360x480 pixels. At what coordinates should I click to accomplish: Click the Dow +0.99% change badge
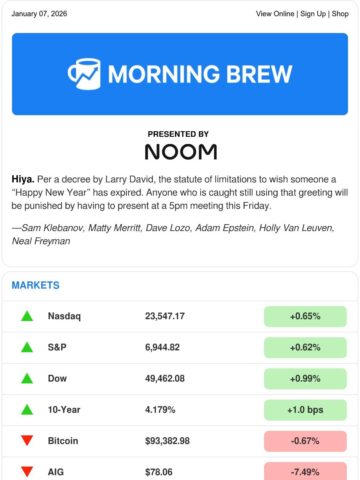pos(305,378)
